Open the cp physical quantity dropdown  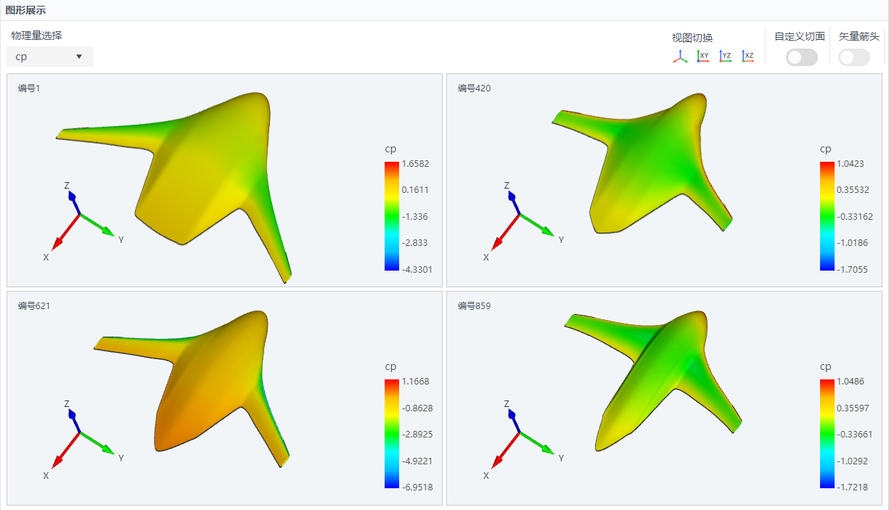[x=50, y=57]
